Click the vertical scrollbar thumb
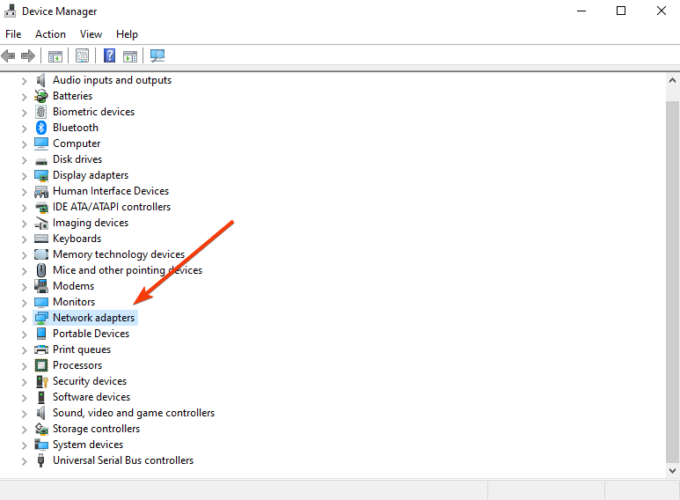This screenshot has height=500, width=680. pos(672,282)
